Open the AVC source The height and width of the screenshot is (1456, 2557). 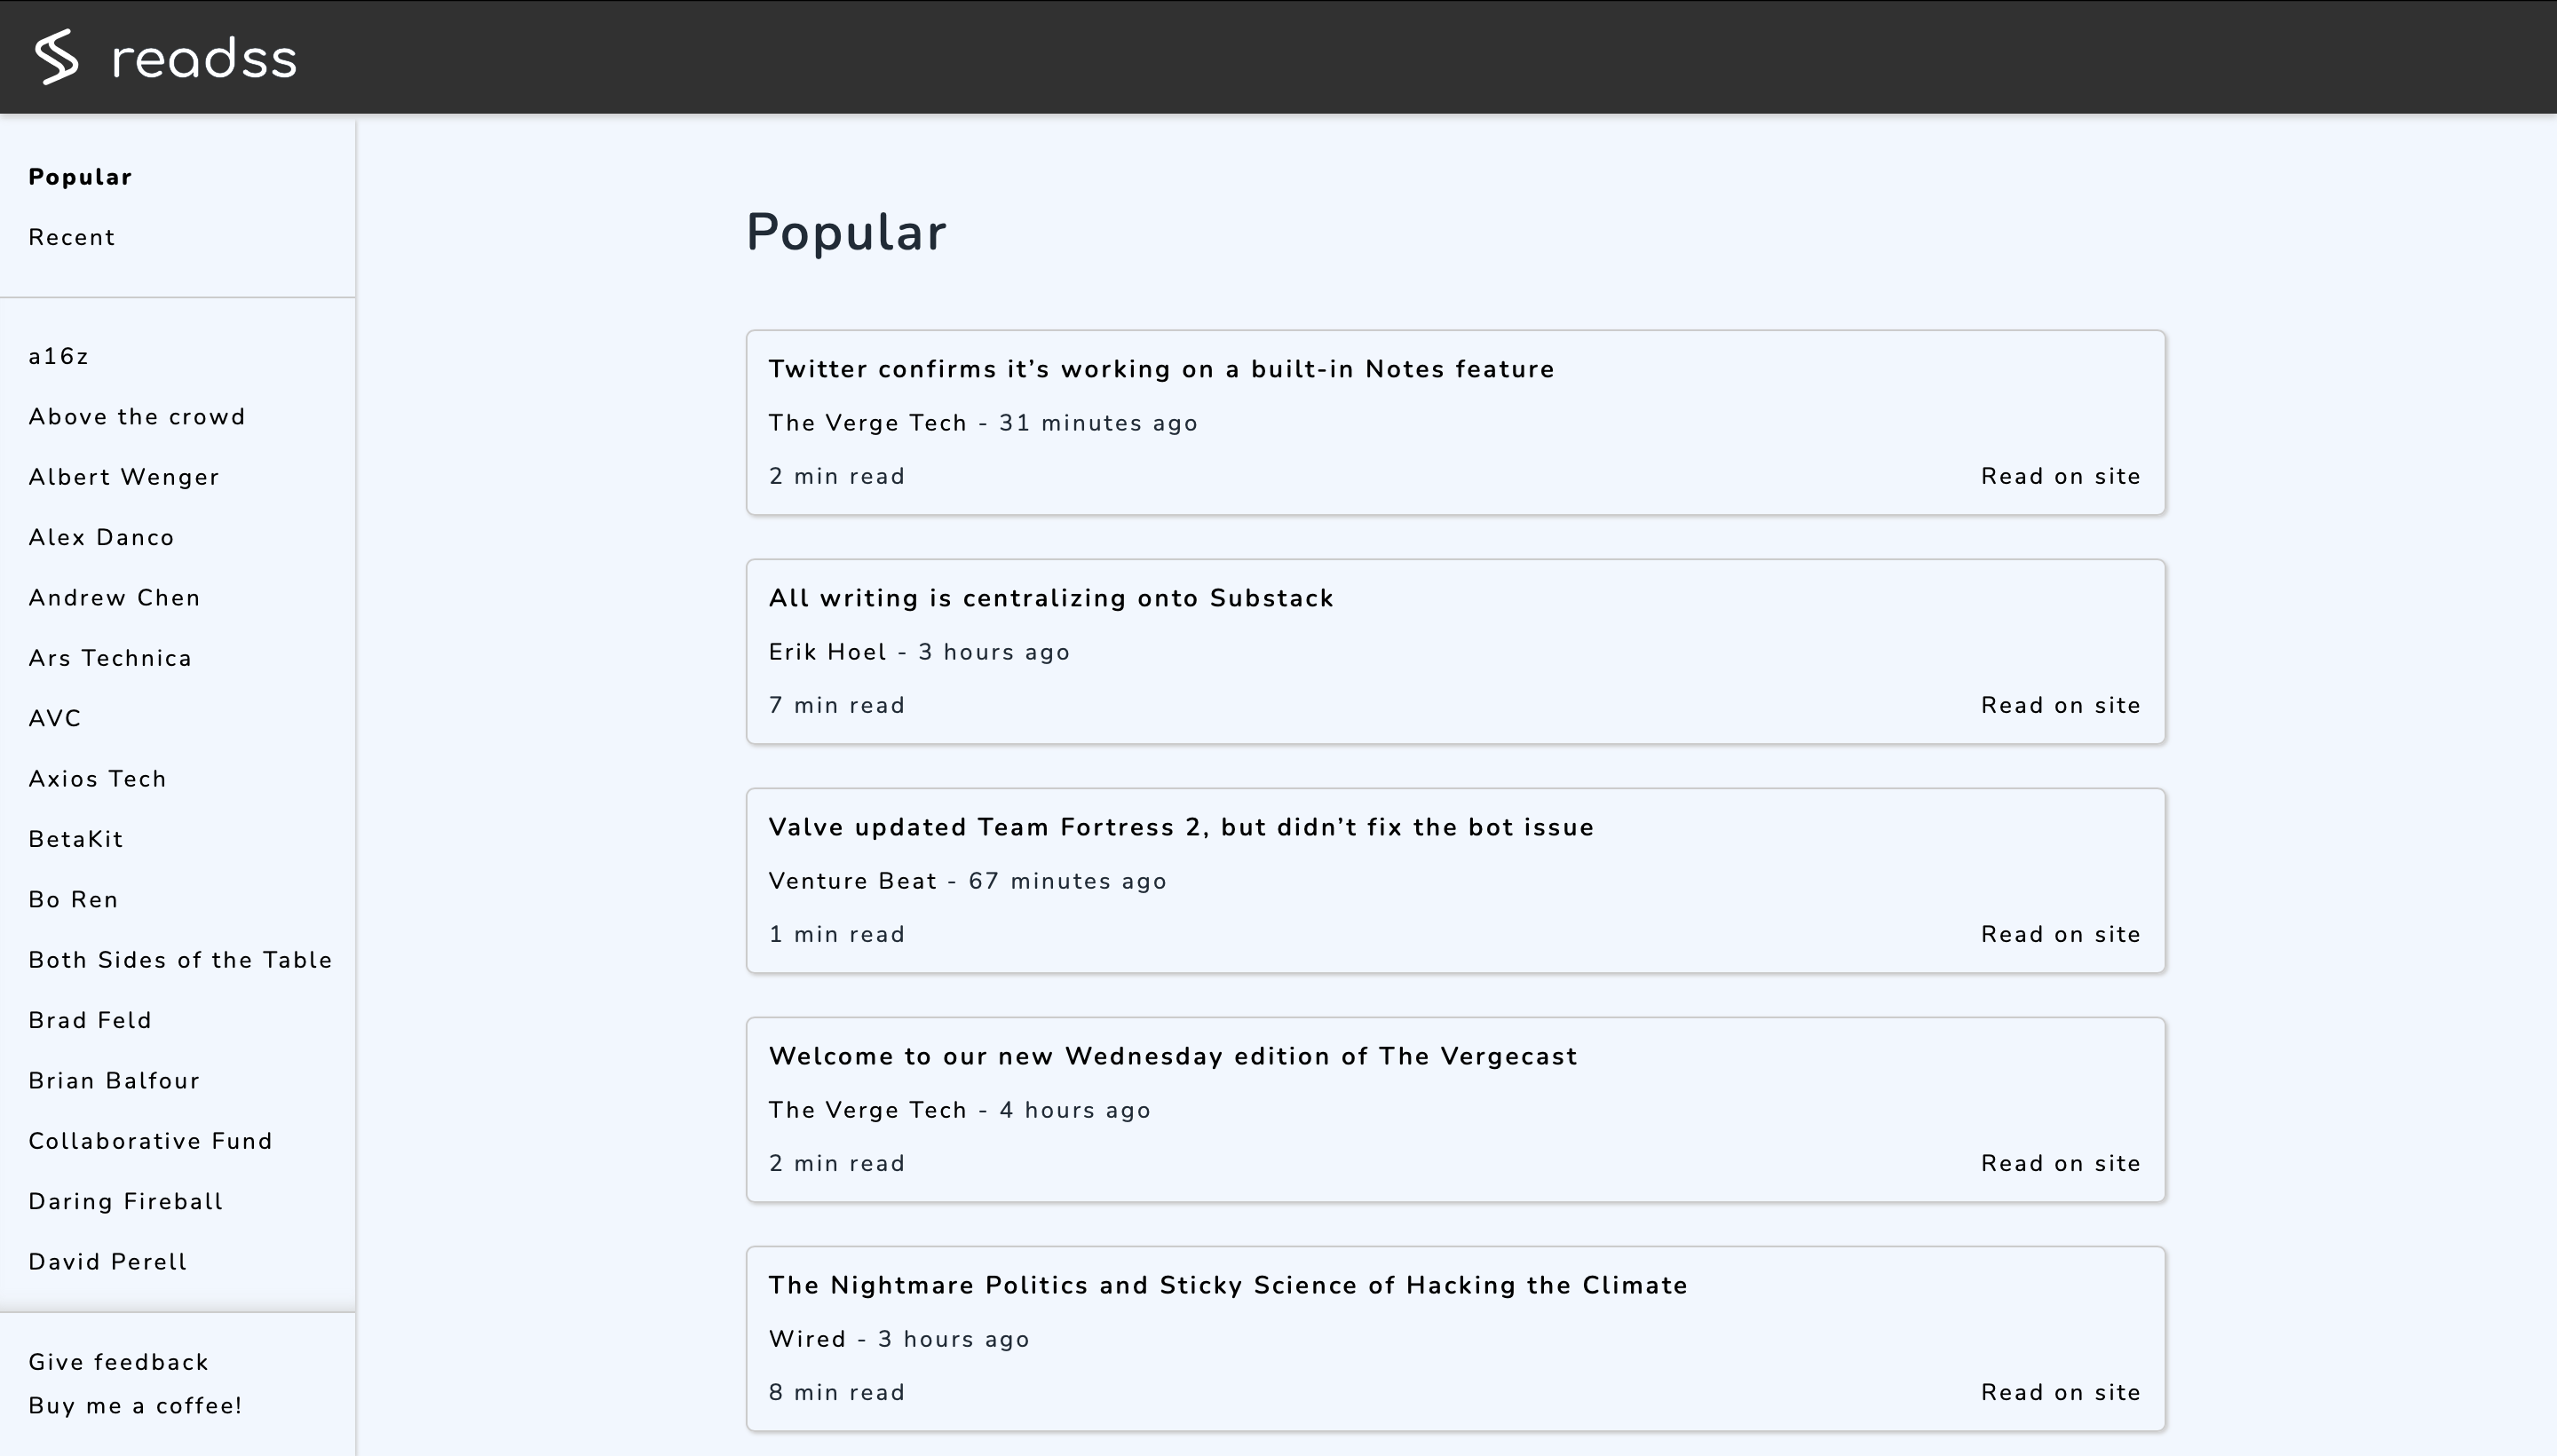coord(55,718)
